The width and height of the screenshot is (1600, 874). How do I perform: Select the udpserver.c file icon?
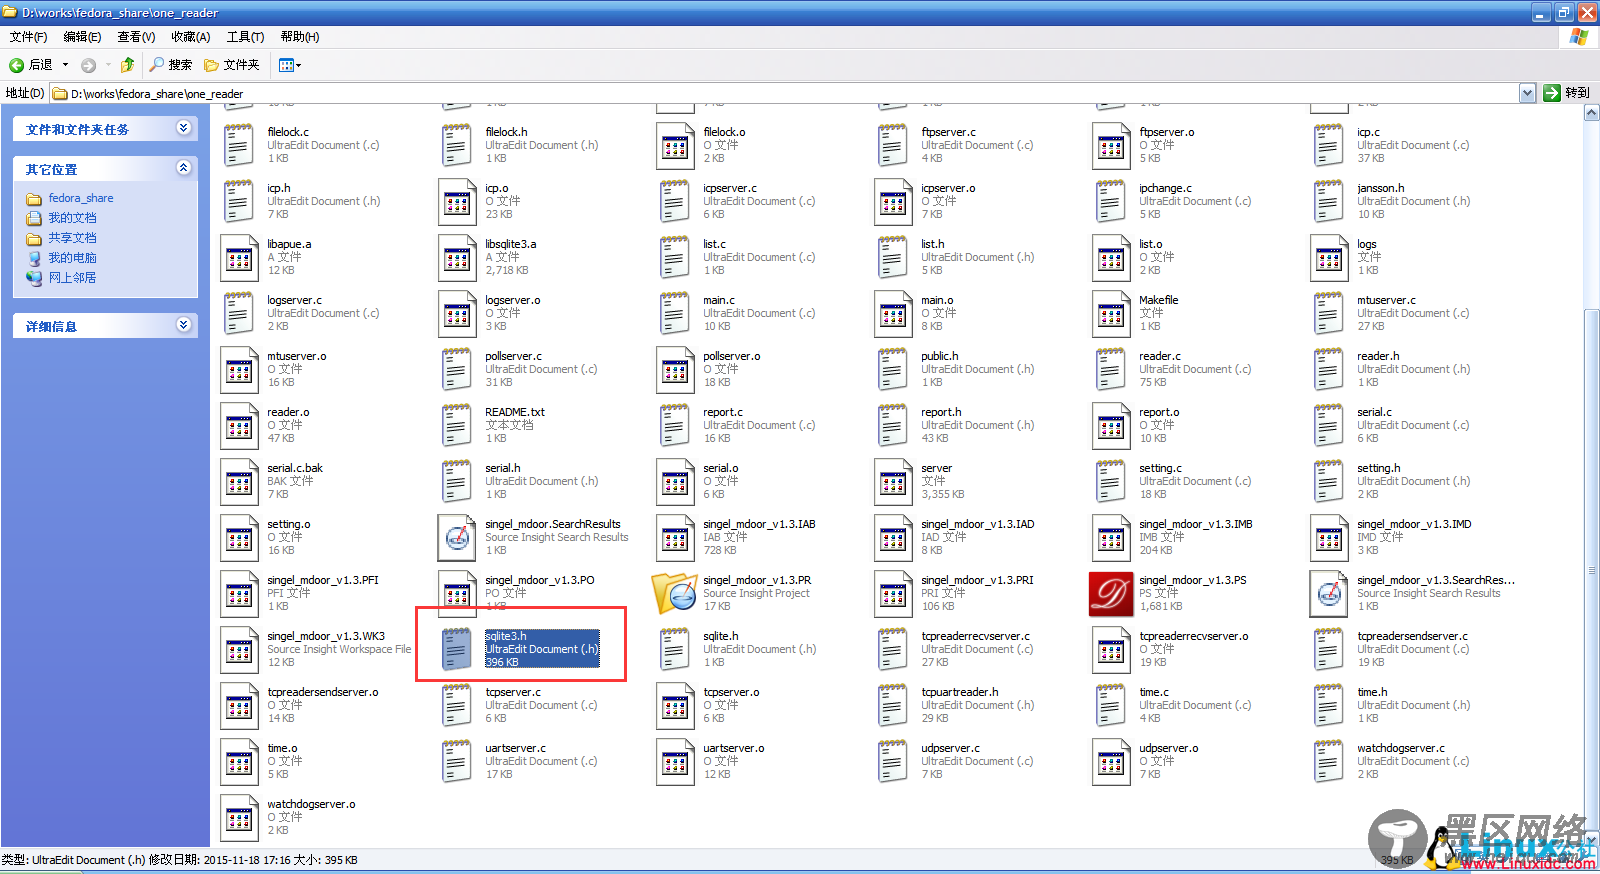893,762
